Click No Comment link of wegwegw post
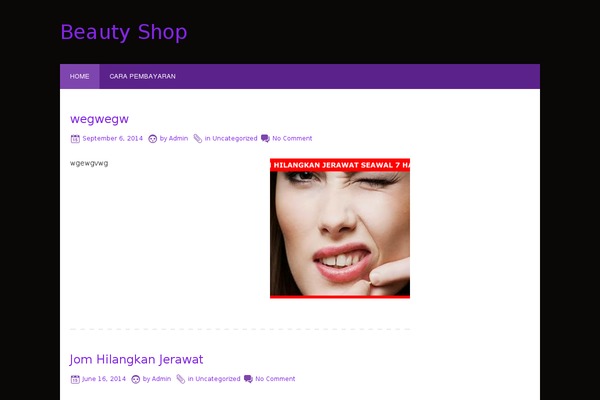Image resolution: width=600 pixels, height=400 pixels. [292, 139]
